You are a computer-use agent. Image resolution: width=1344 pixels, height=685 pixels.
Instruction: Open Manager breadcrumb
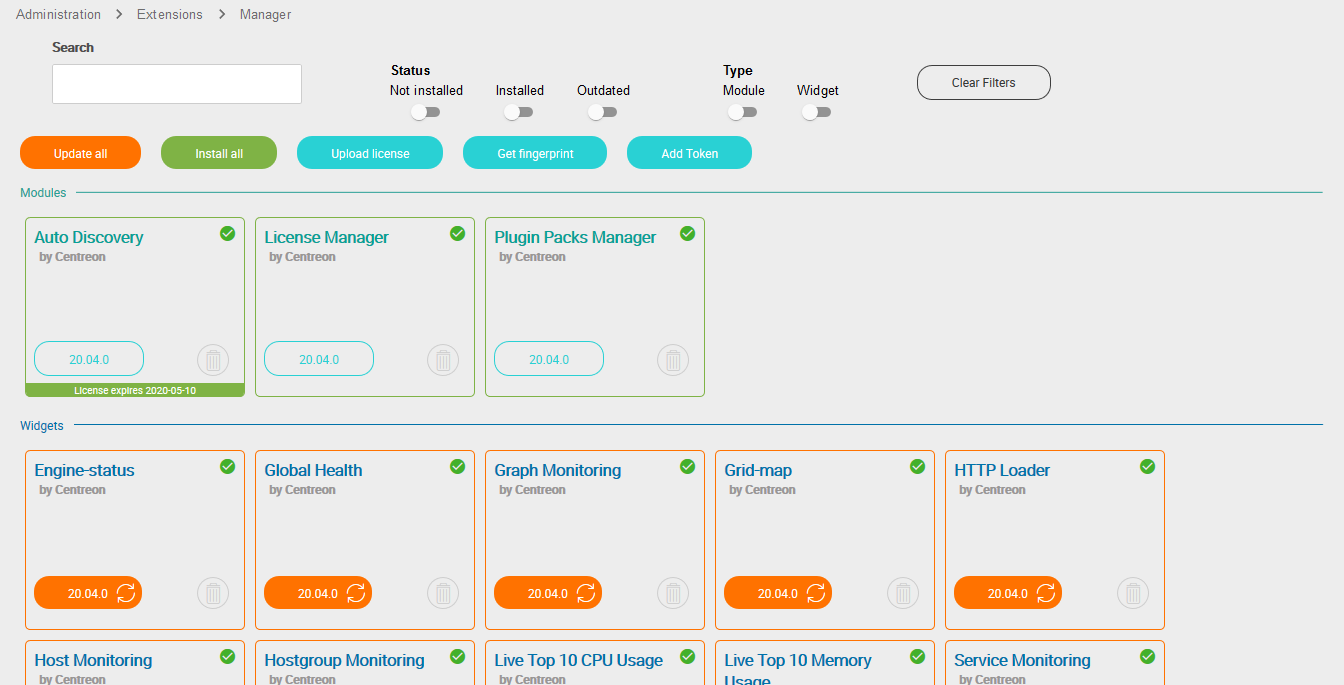266,14
